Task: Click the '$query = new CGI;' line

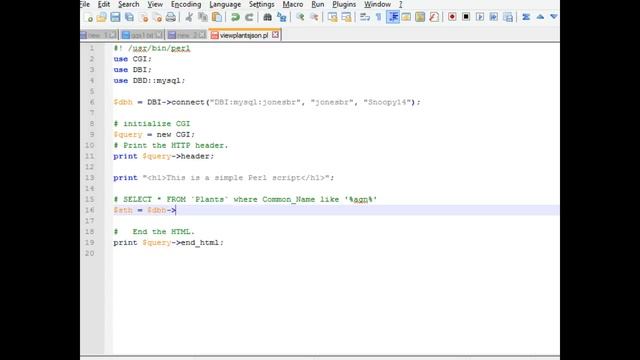Action: click(154, 134)
